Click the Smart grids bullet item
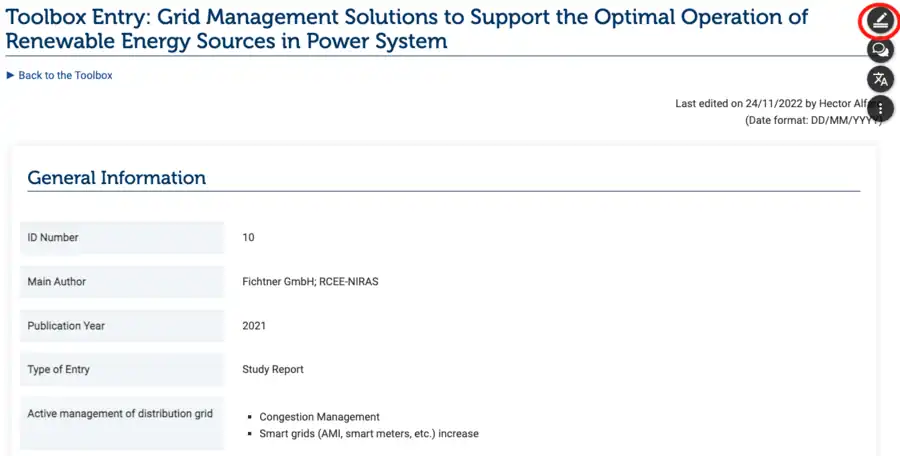900x456 pixels. (x=369, y=434)
